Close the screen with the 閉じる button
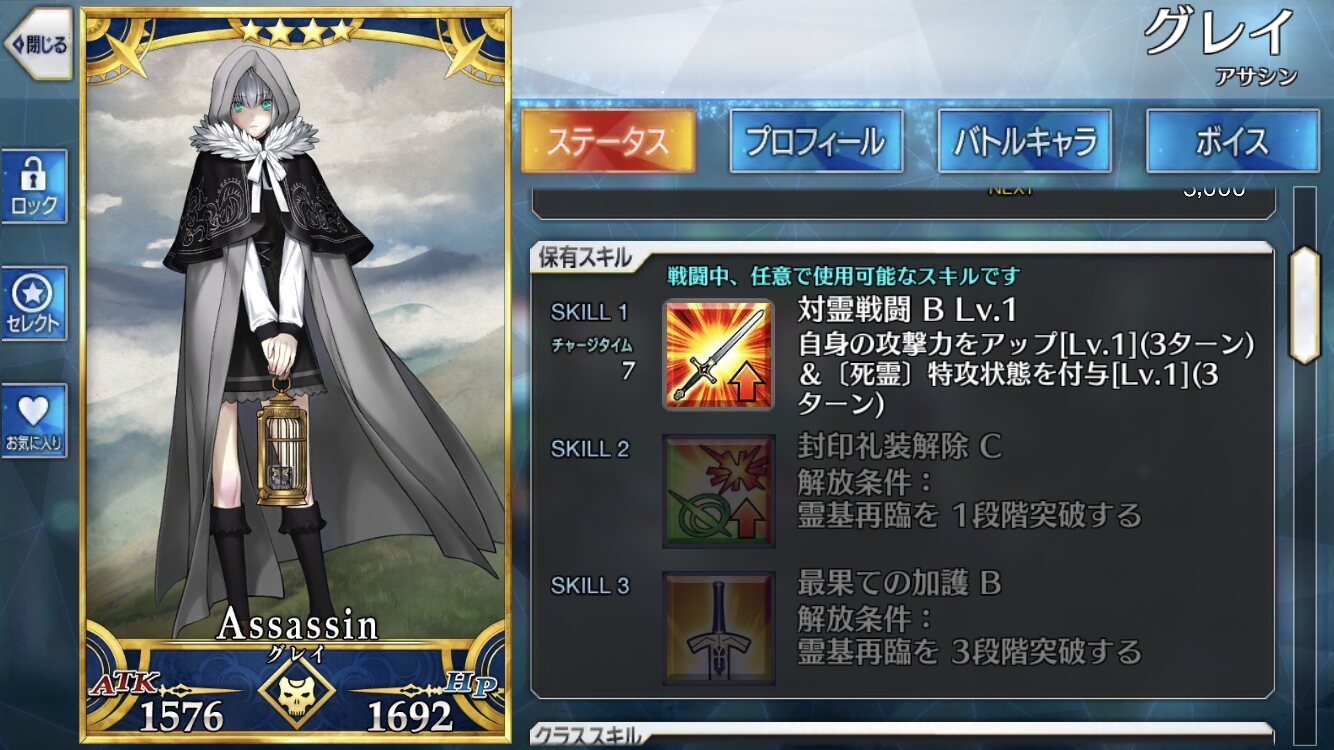The height and width of the screenshot is (750, 1334). (x=38, y=44)
